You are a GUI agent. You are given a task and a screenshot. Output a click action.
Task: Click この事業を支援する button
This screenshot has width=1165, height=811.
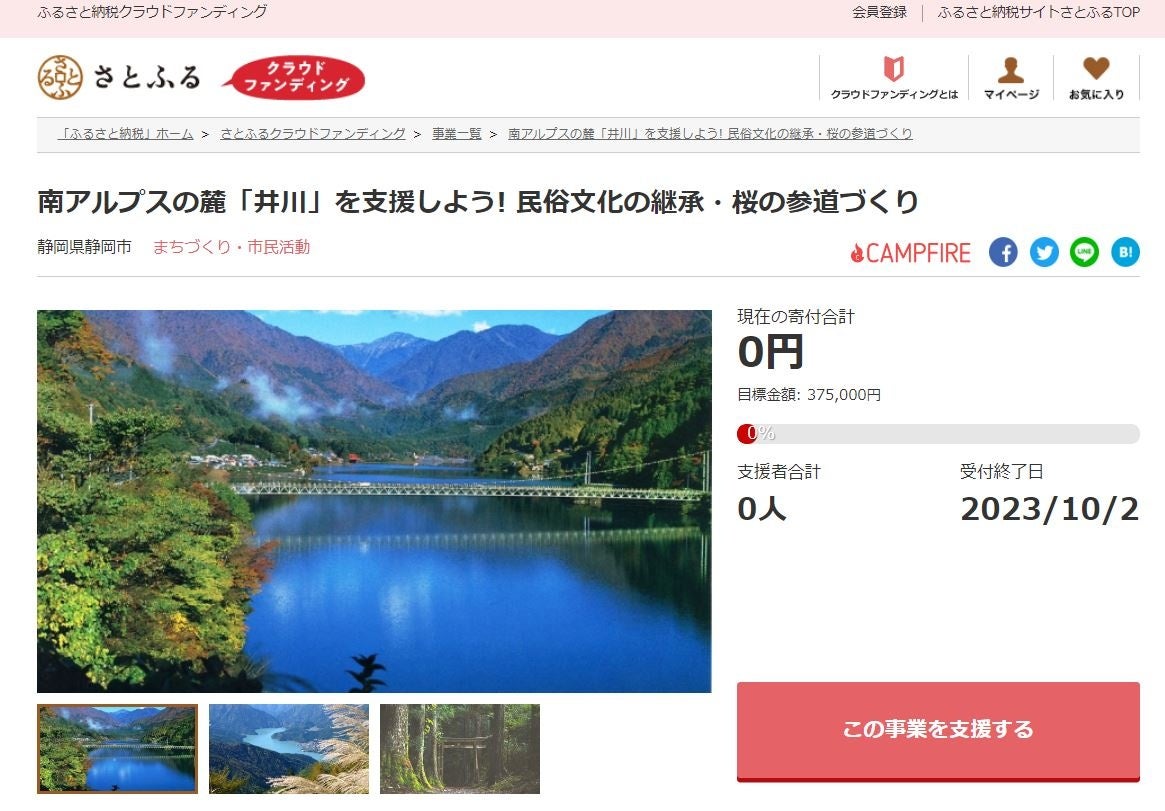point(938,731)
